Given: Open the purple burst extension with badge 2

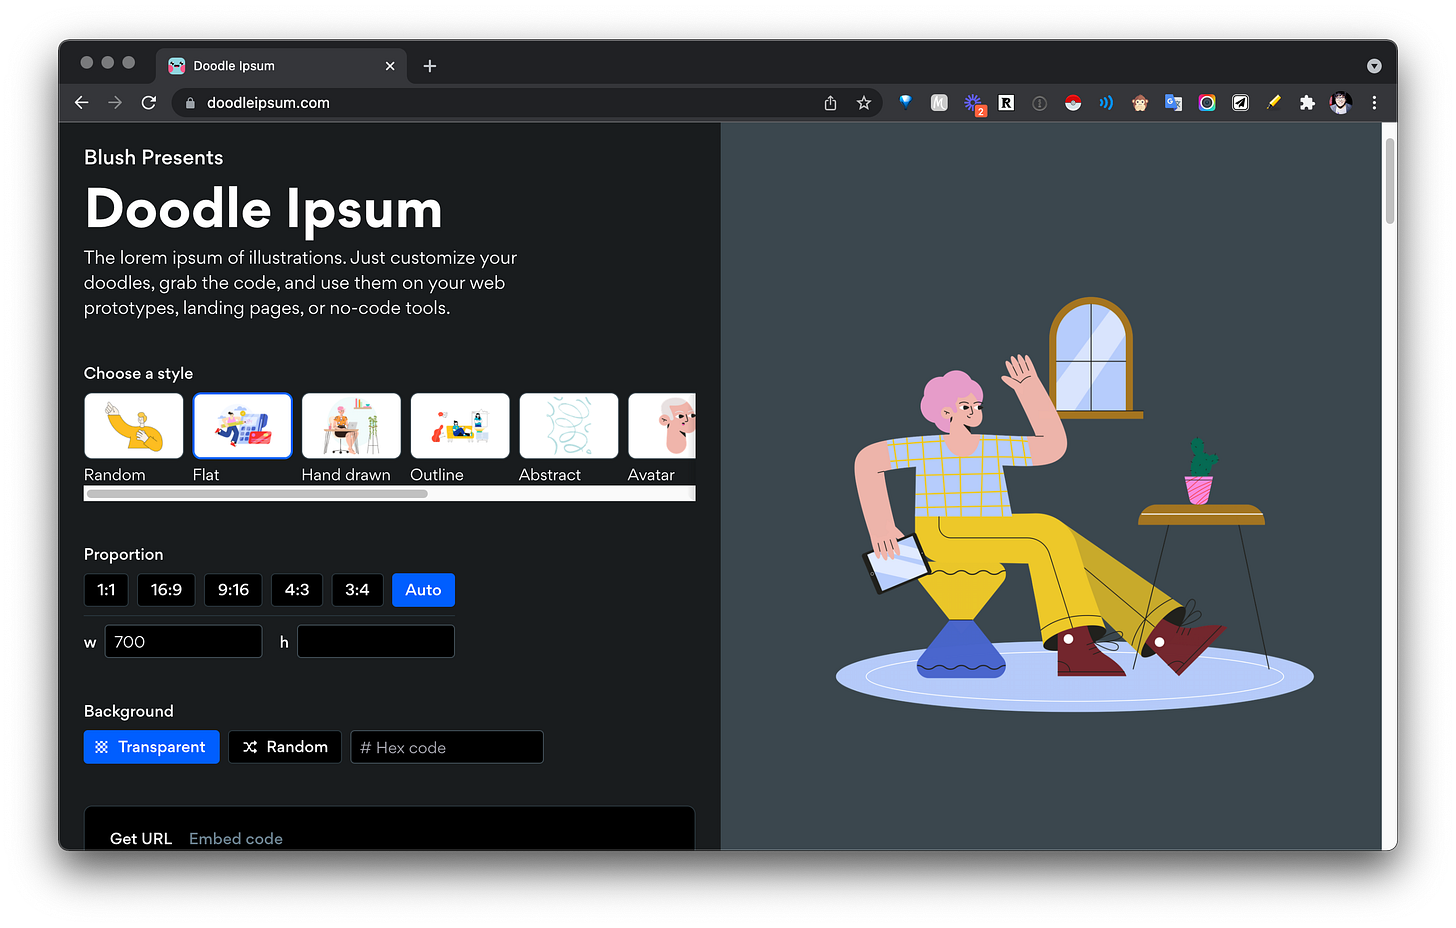Looking at the screenshot, I should click(x=973, y=103).
